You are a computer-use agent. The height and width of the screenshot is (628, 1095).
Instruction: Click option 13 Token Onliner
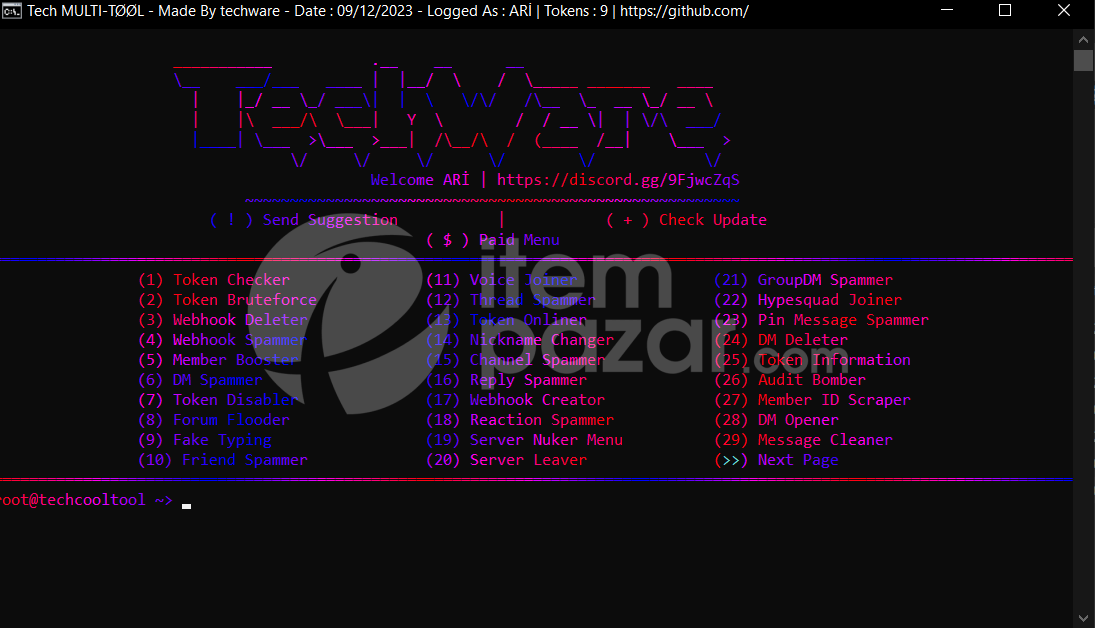[506, 320]
